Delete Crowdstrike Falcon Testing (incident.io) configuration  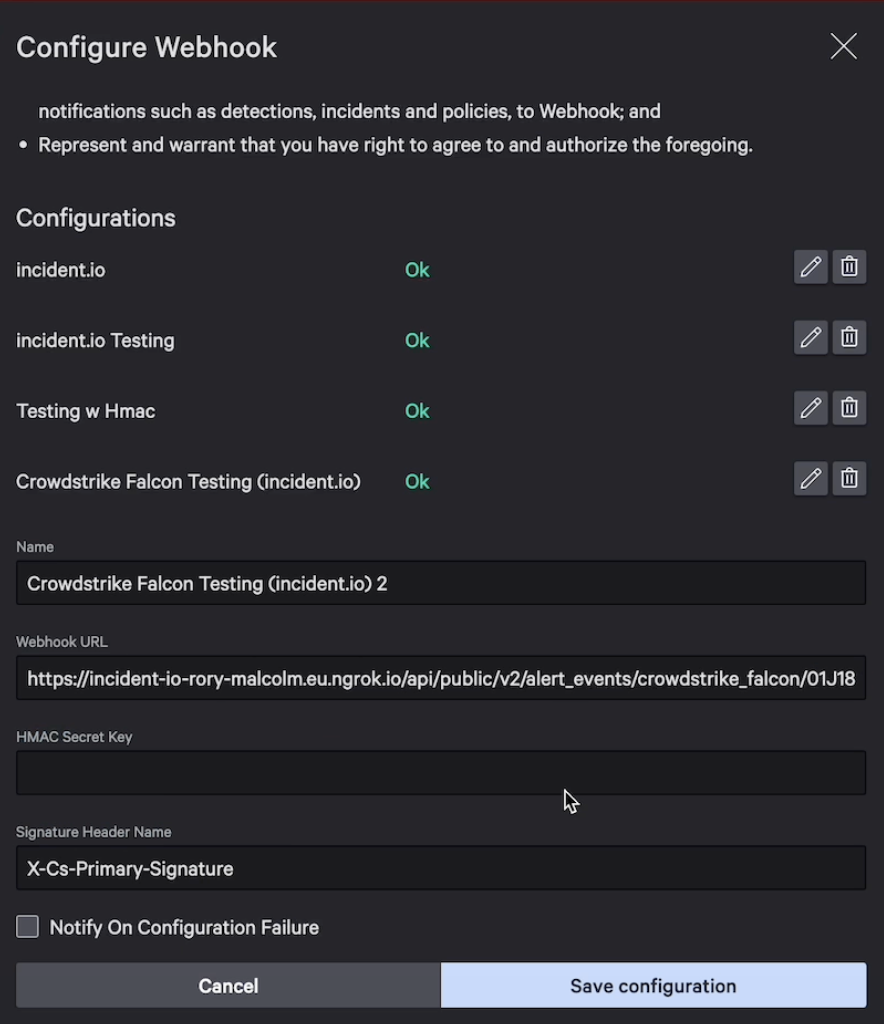[x=849, y=479]
